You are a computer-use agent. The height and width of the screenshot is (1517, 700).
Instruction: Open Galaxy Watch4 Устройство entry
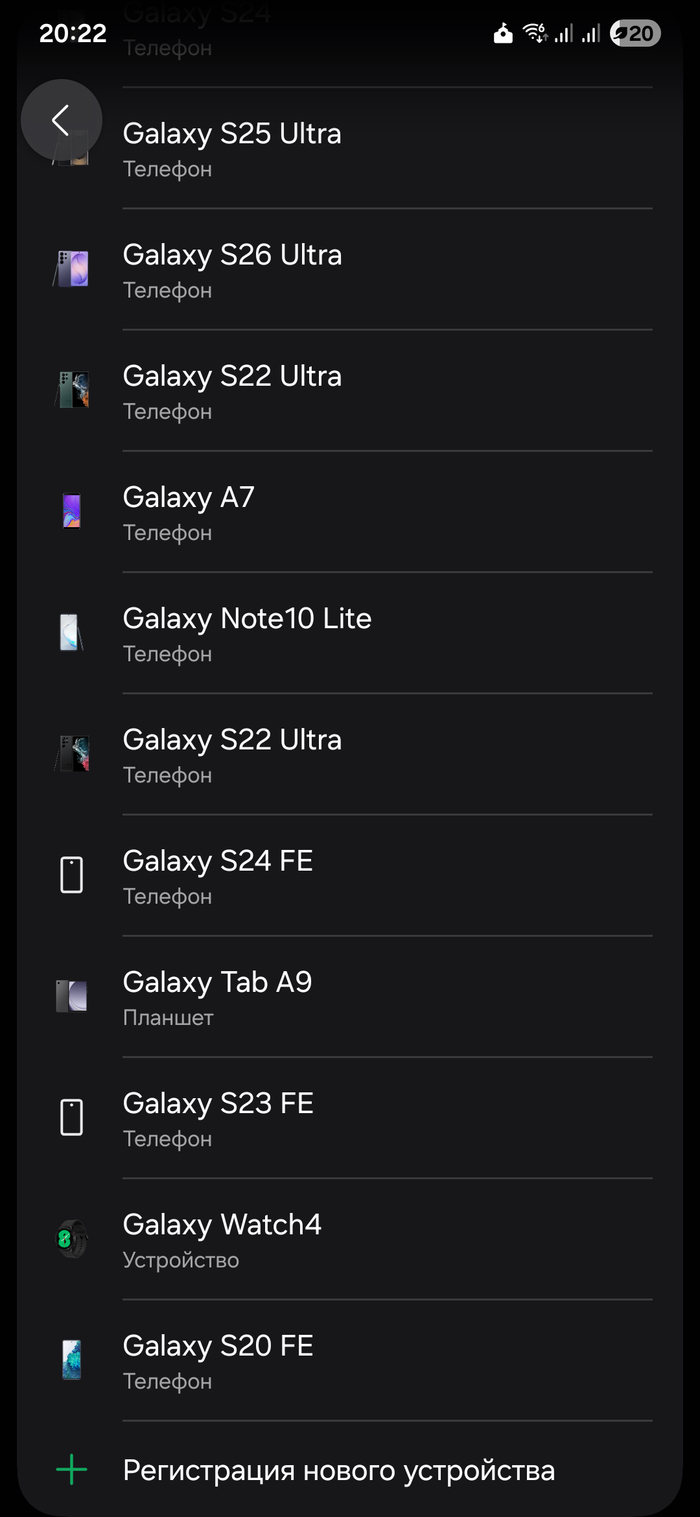(x=350, y=1239)
